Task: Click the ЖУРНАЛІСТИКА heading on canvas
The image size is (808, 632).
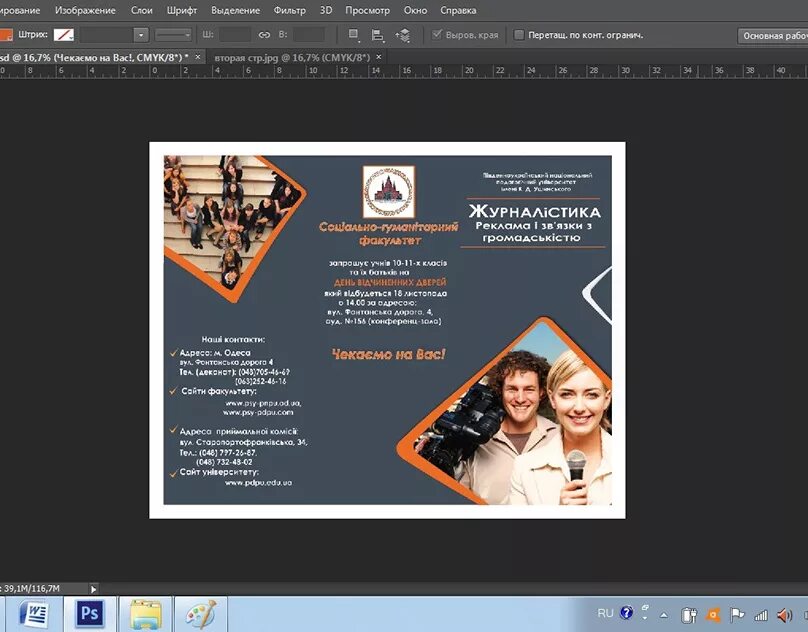Action: click(534, 212)
